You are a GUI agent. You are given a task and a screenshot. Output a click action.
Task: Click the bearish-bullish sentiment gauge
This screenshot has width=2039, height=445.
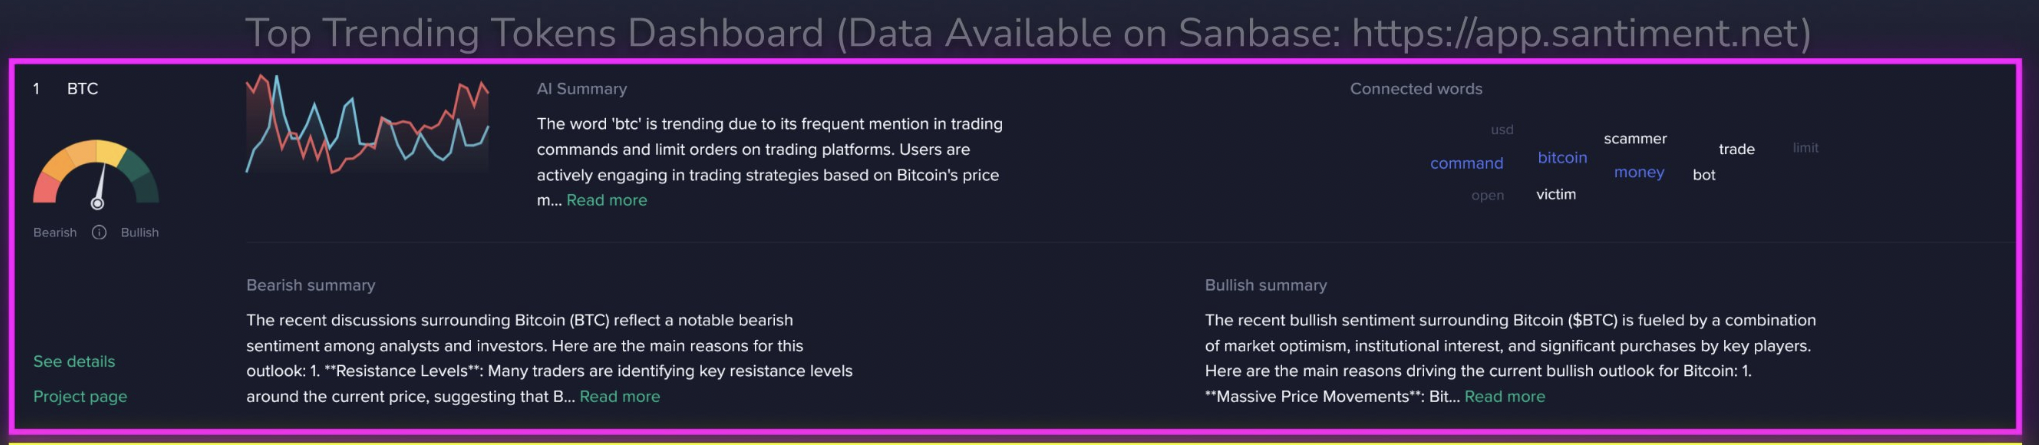96,174
